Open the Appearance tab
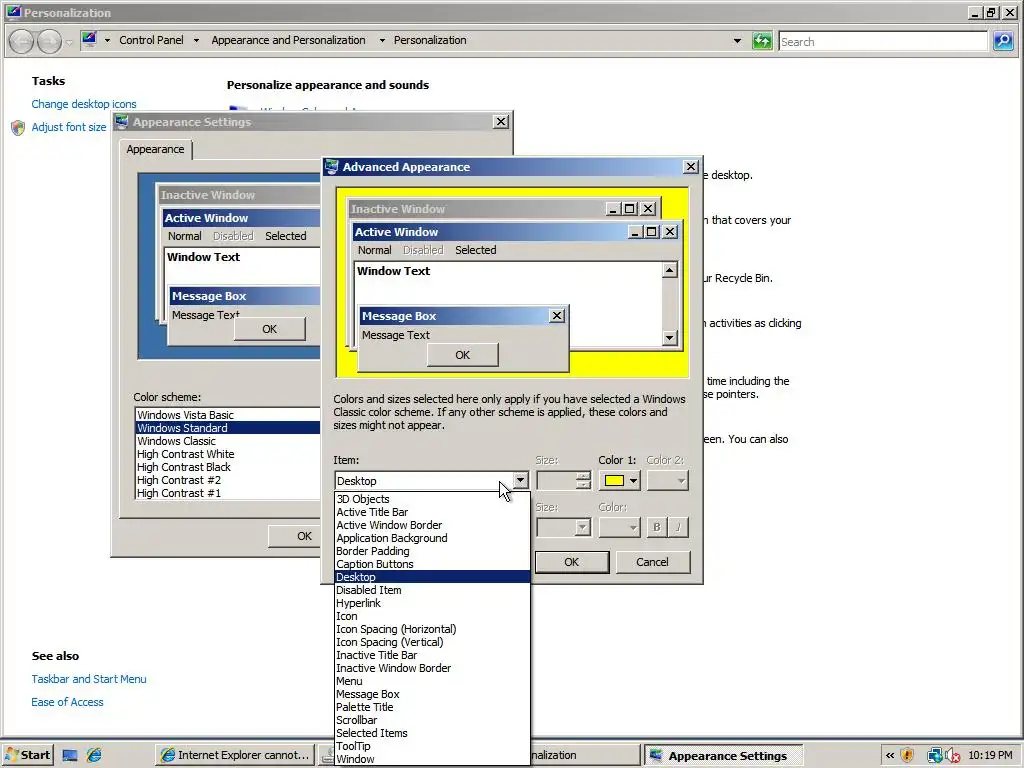 [155, 150]
